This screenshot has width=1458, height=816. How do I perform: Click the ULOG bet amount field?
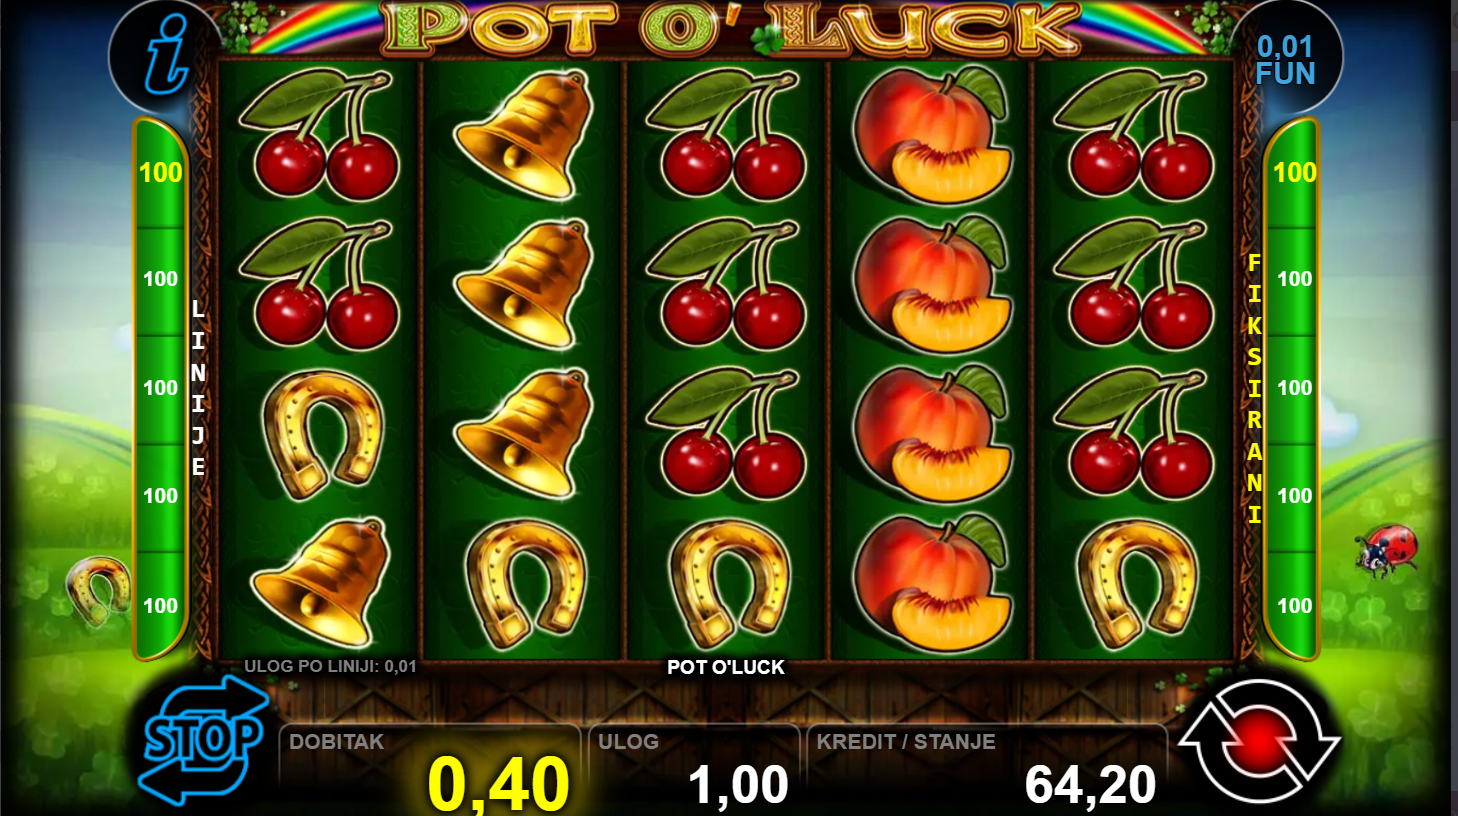click(693, 767)
